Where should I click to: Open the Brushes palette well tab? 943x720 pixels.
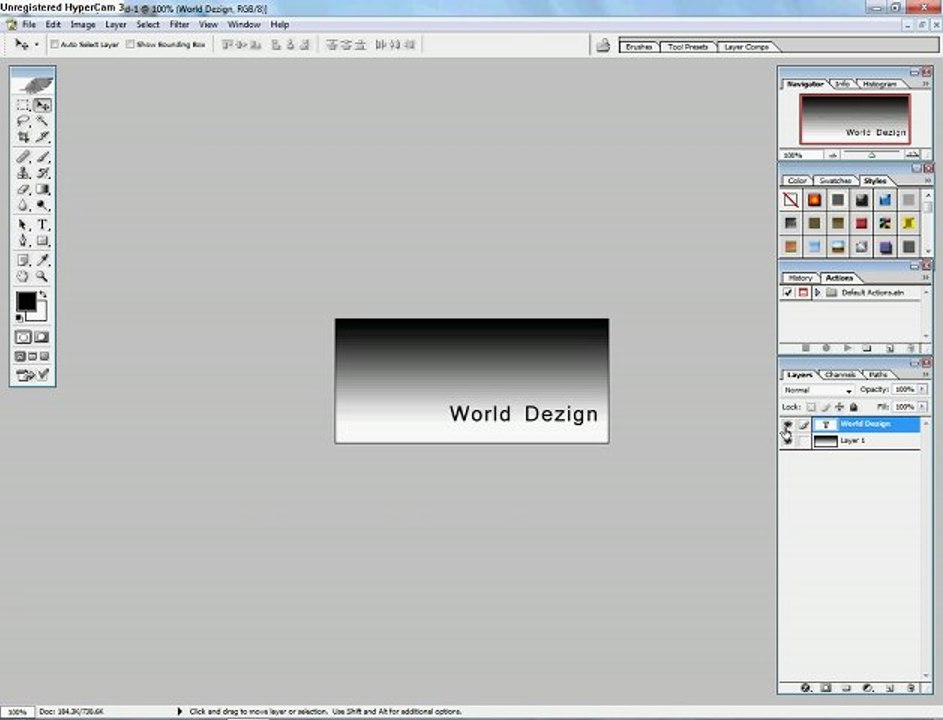(639, 47)
